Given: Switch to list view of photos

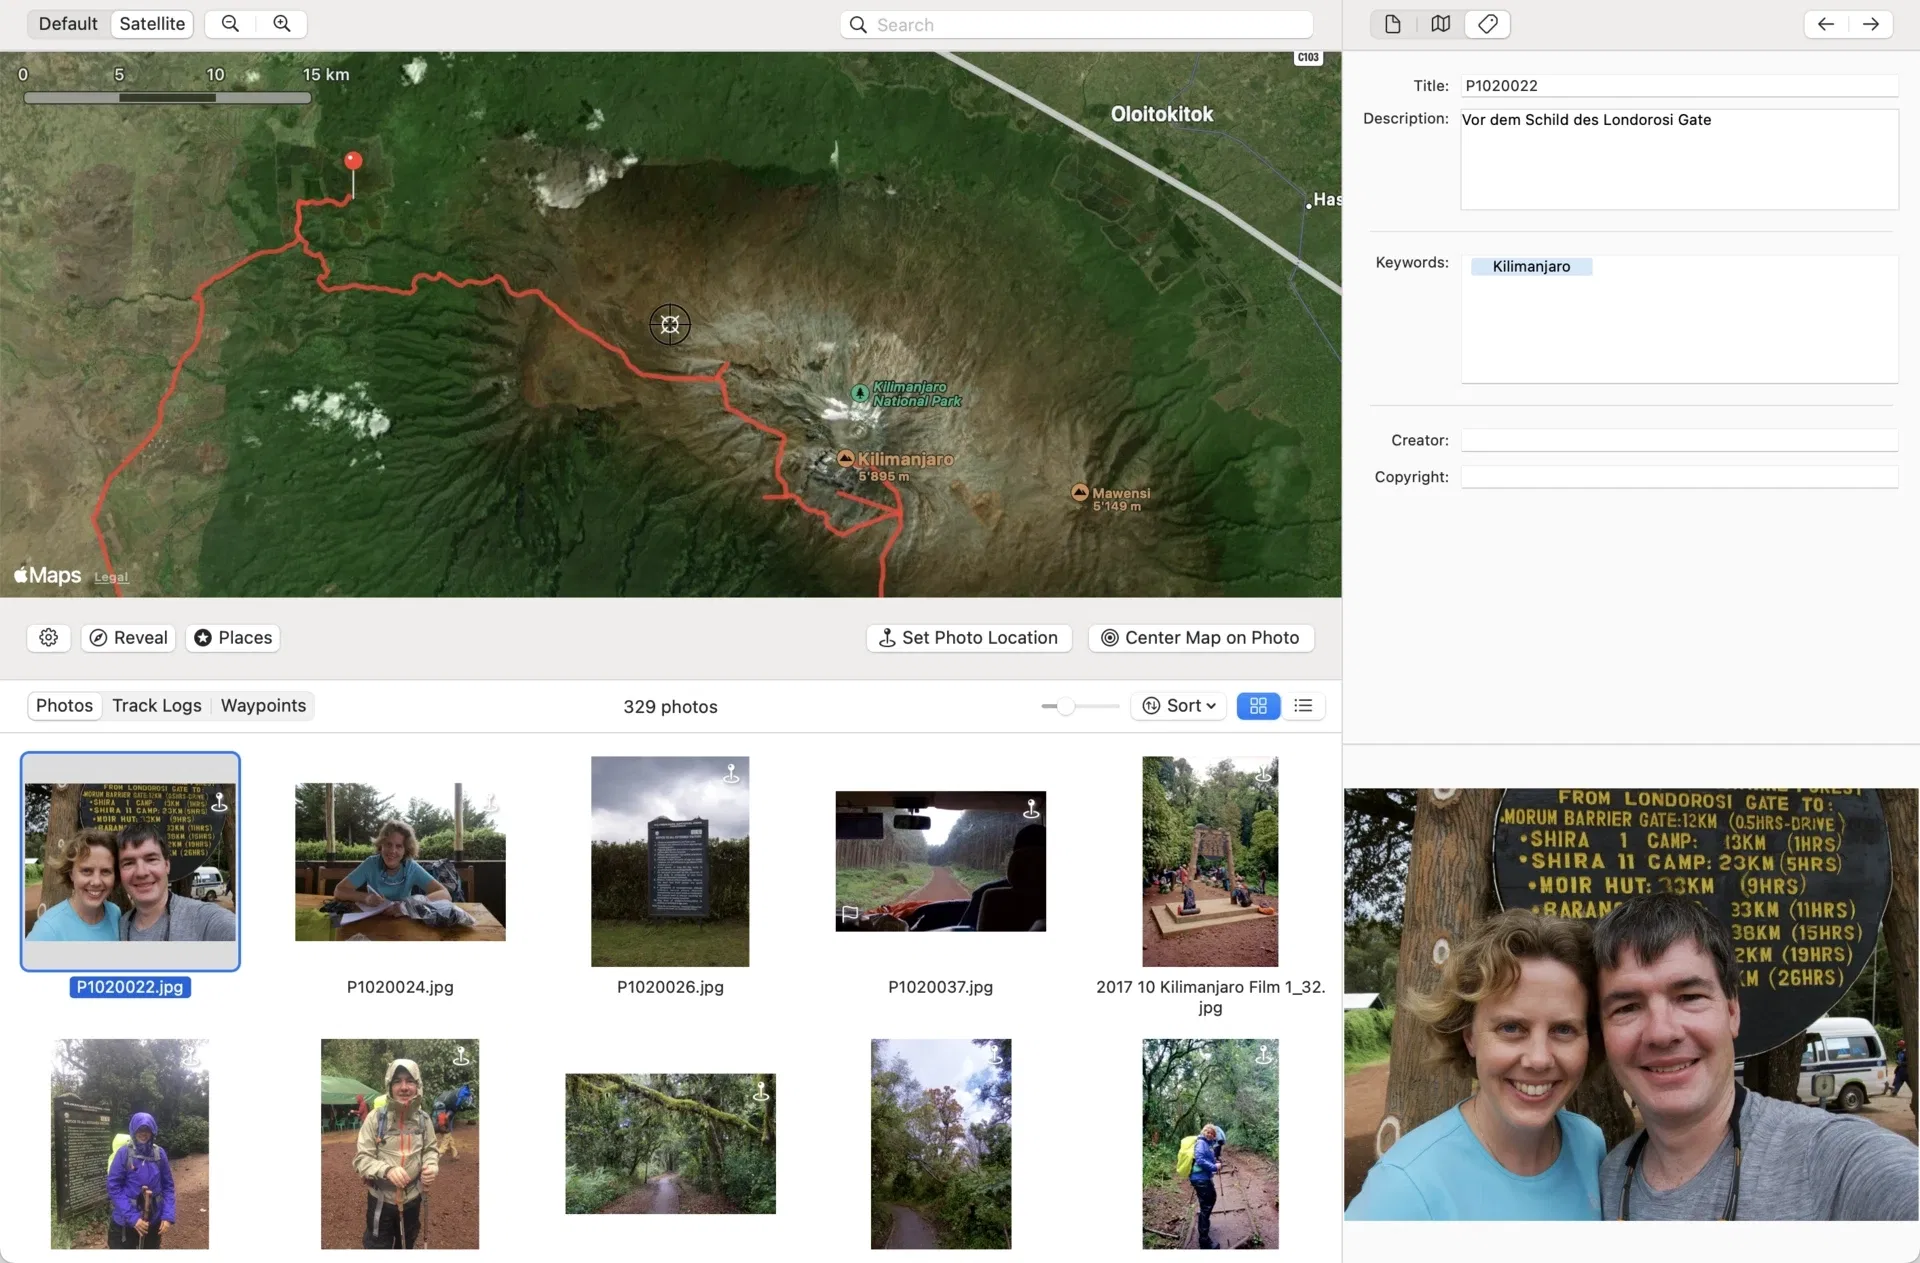Looking at the screenshot, I should (1303, 706).
